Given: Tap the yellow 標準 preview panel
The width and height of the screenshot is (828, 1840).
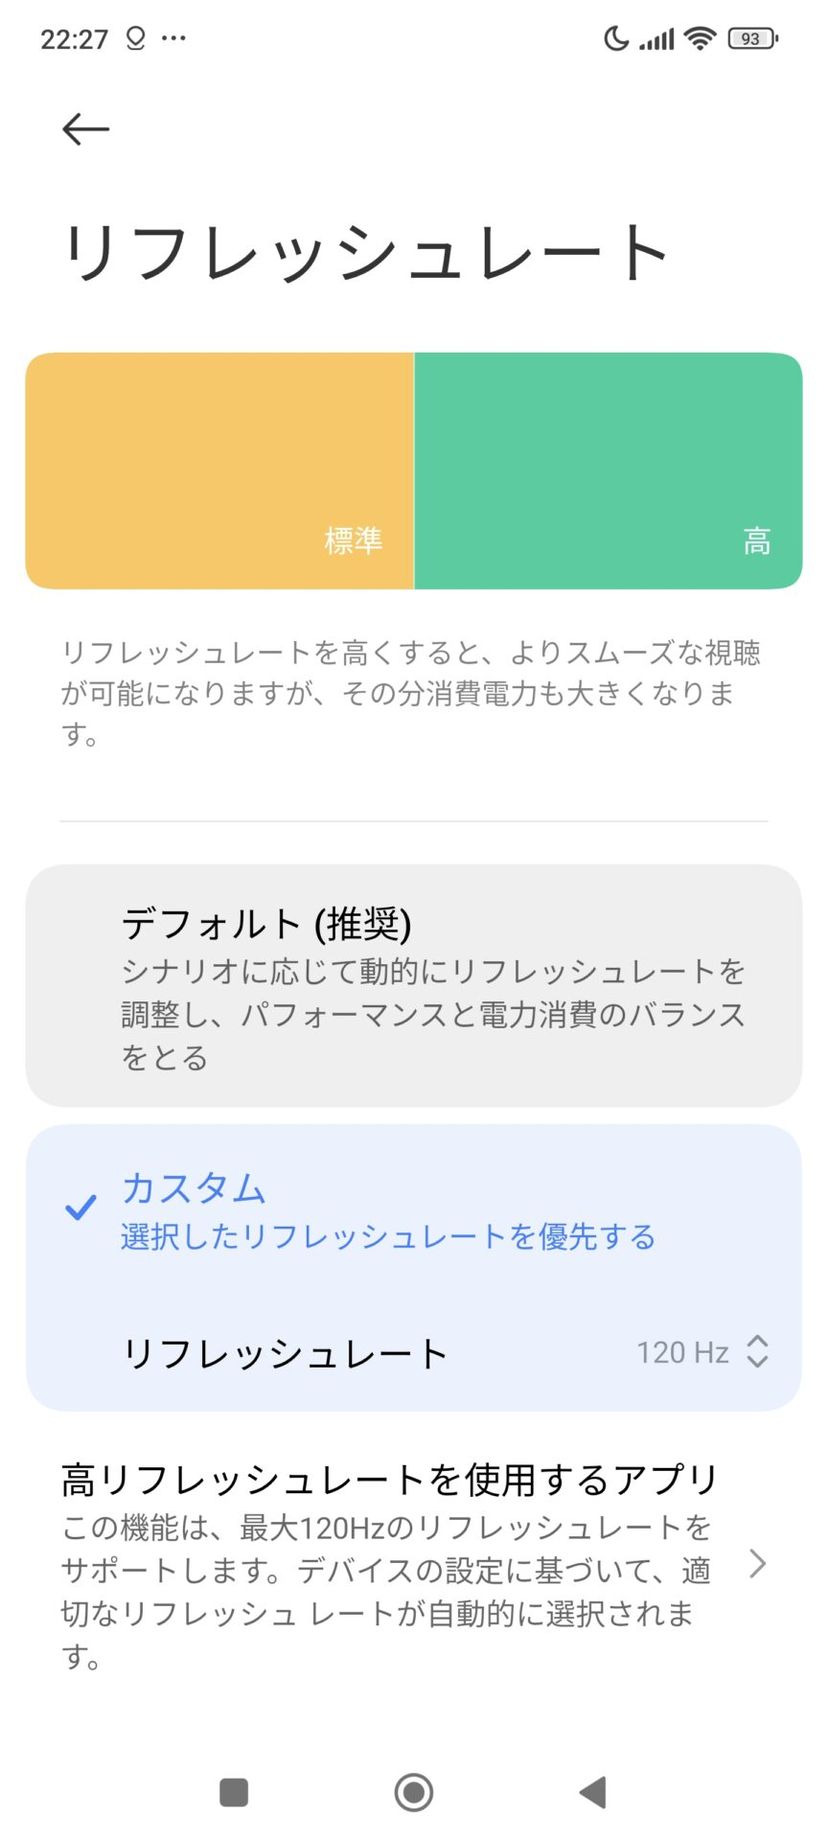Looking at the screenshot, I should (x=220, y=470).
